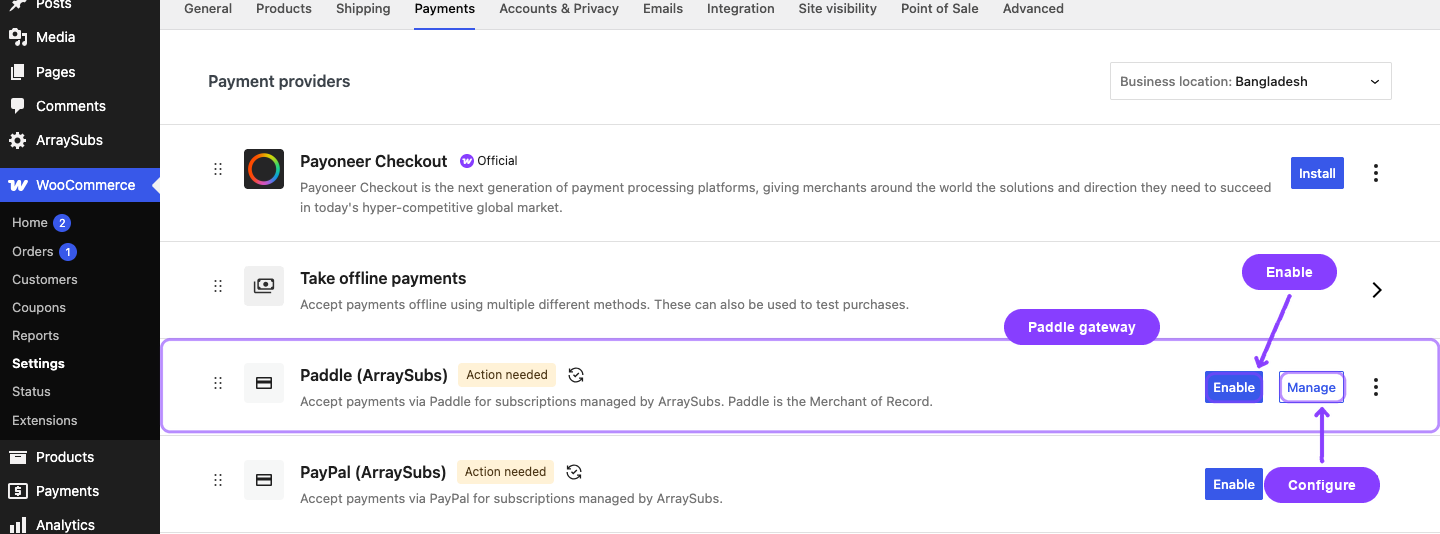Open Paddle (ArraySubs) three-dot options menu
Image resolution: width=1440 pixels, height=534 pixels.
coord(1376,387)
